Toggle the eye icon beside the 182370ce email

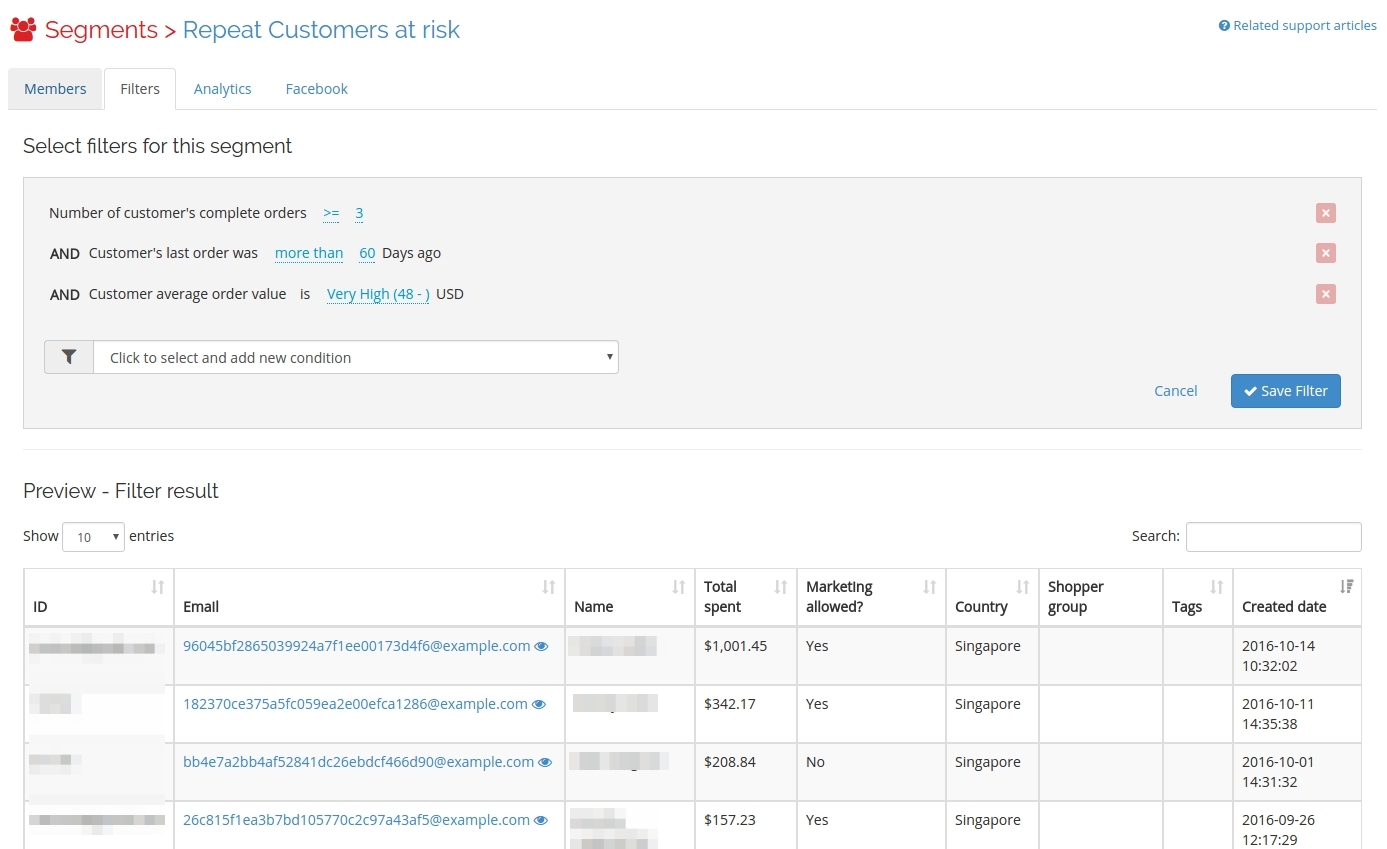coord(539,704)
